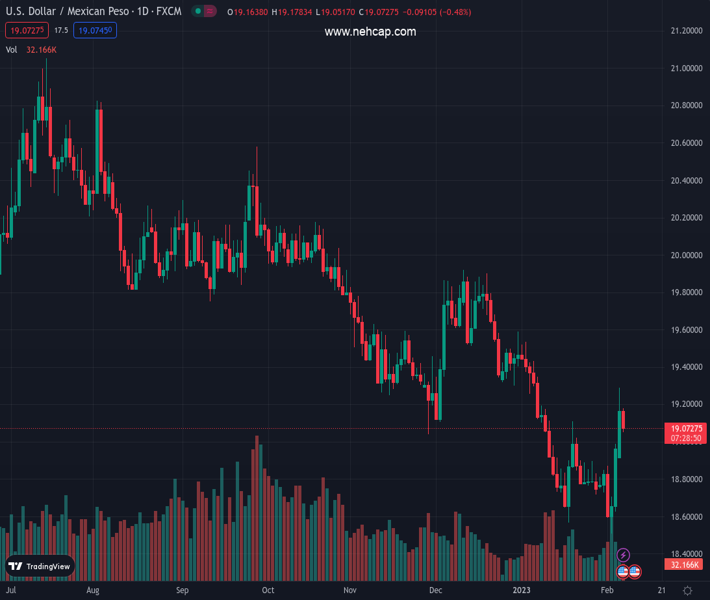The image size is (710, 600).
Task: Click the Jul label on time axis
Action: coord(11,590)
